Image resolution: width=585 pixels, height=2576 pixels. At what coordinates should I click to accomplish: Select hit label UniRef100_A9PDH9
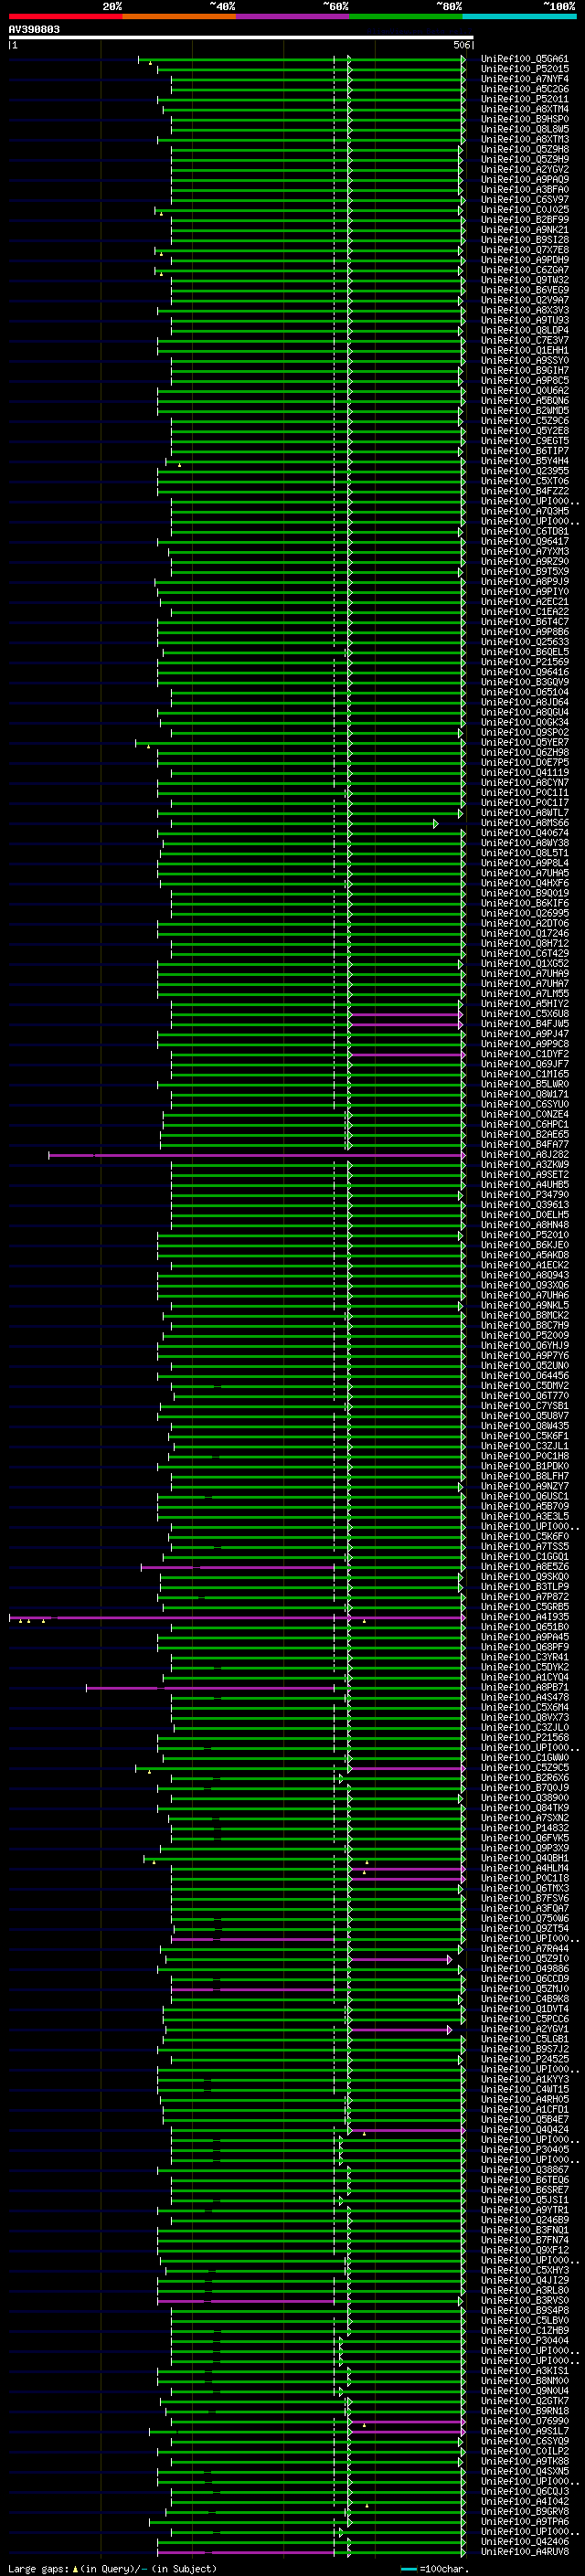(x=524, y=260)
